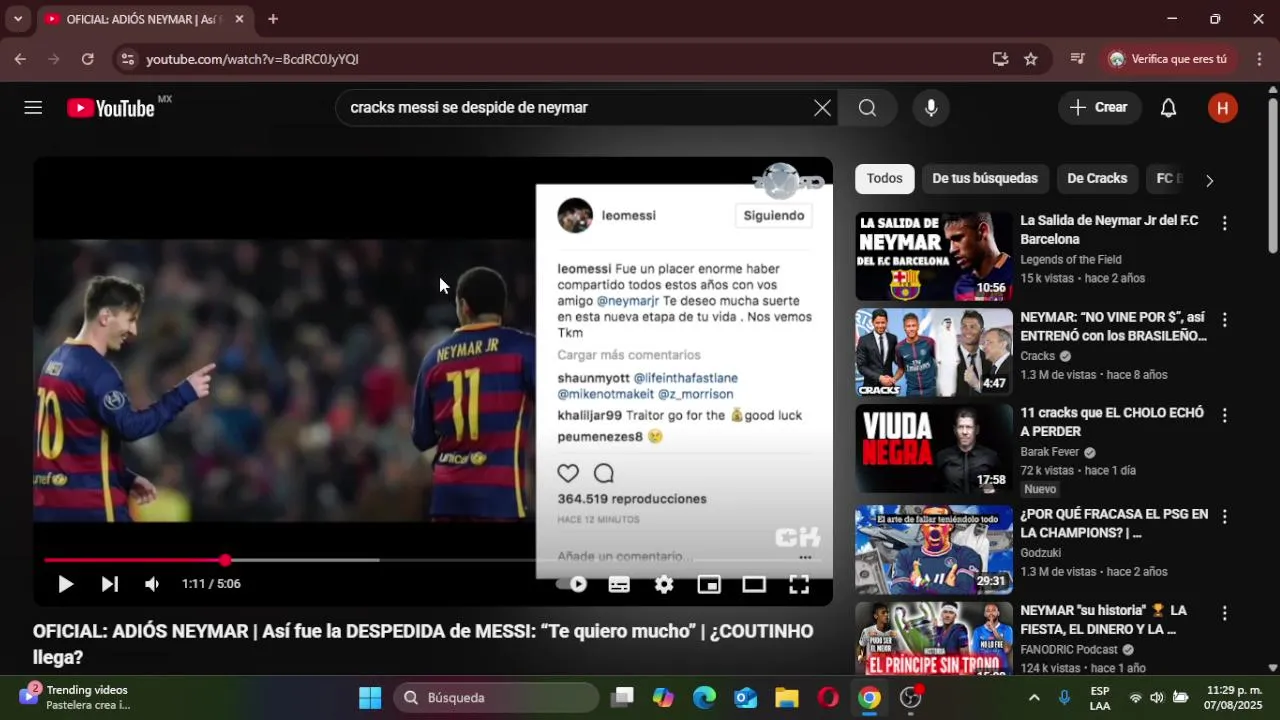Go back in browser history

tap(20, 59)
